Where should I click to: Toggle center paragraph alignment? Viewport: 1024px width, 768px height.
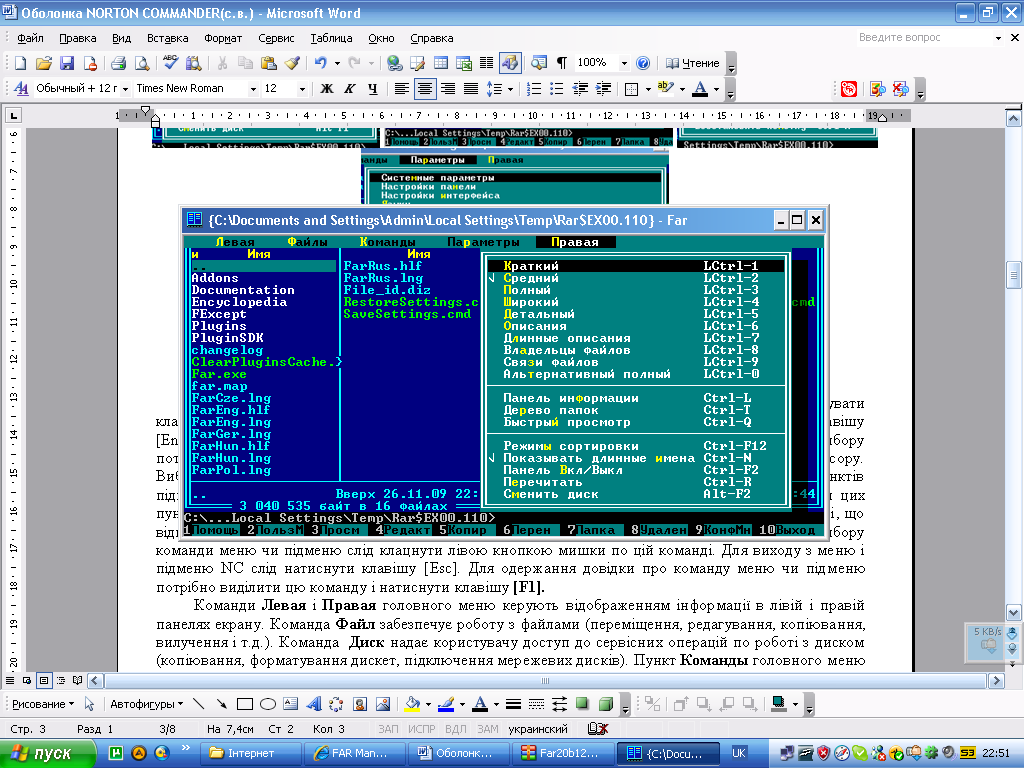coord(424,88)
